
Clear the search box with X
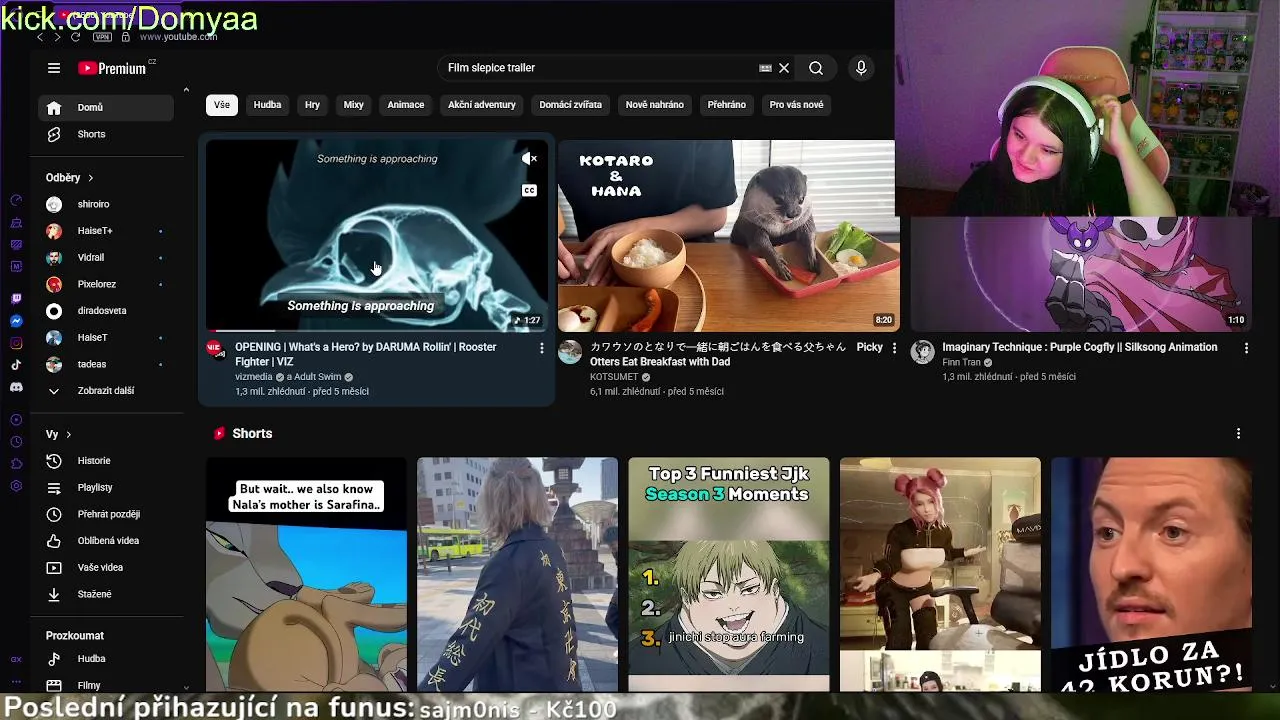click(784, 68)
